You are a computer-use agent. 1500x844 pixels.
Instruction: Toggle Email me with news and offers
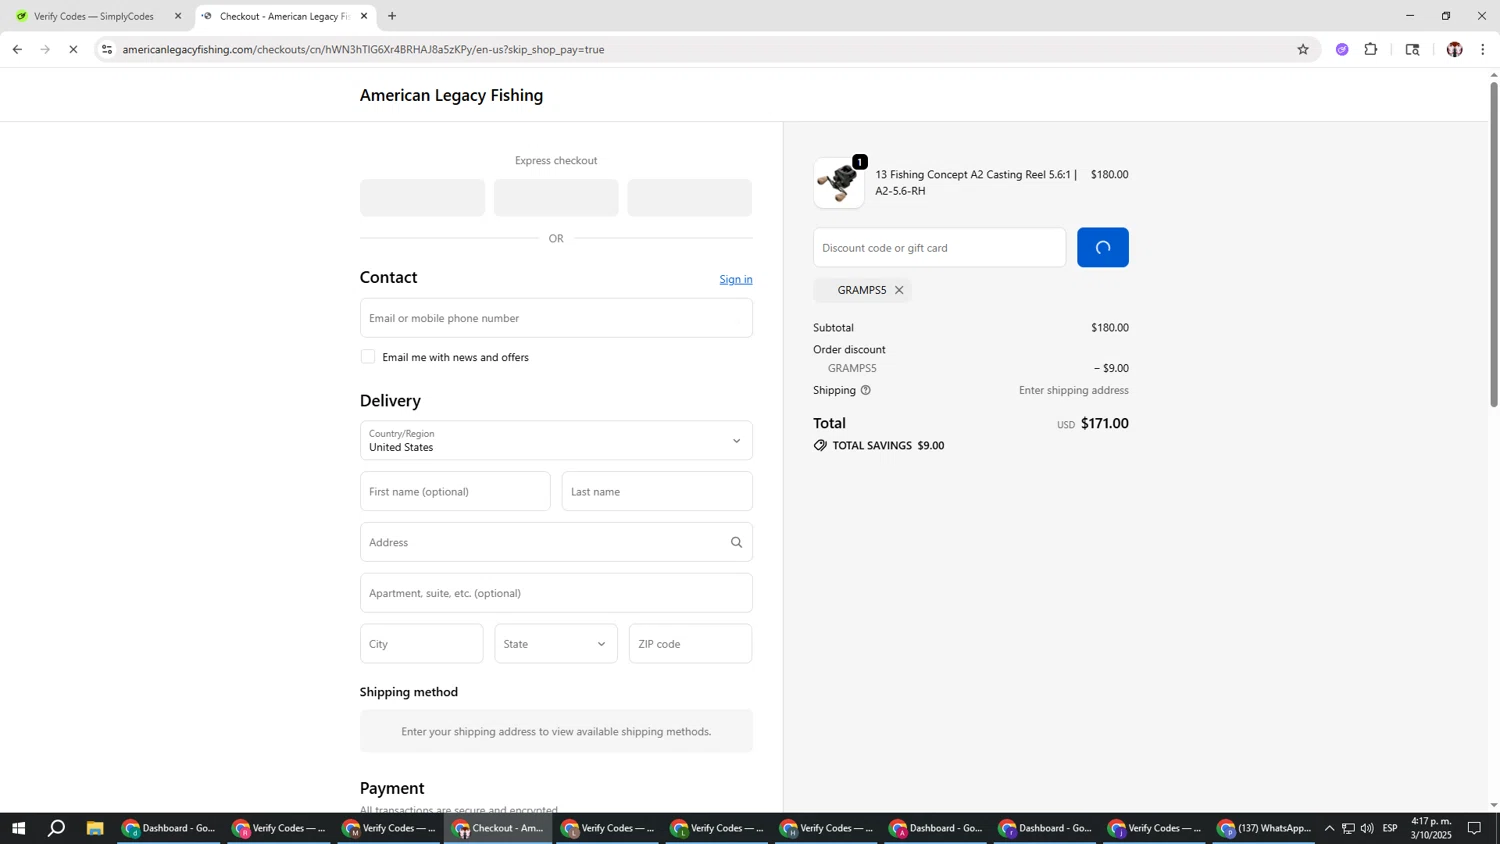coord(368,357)
